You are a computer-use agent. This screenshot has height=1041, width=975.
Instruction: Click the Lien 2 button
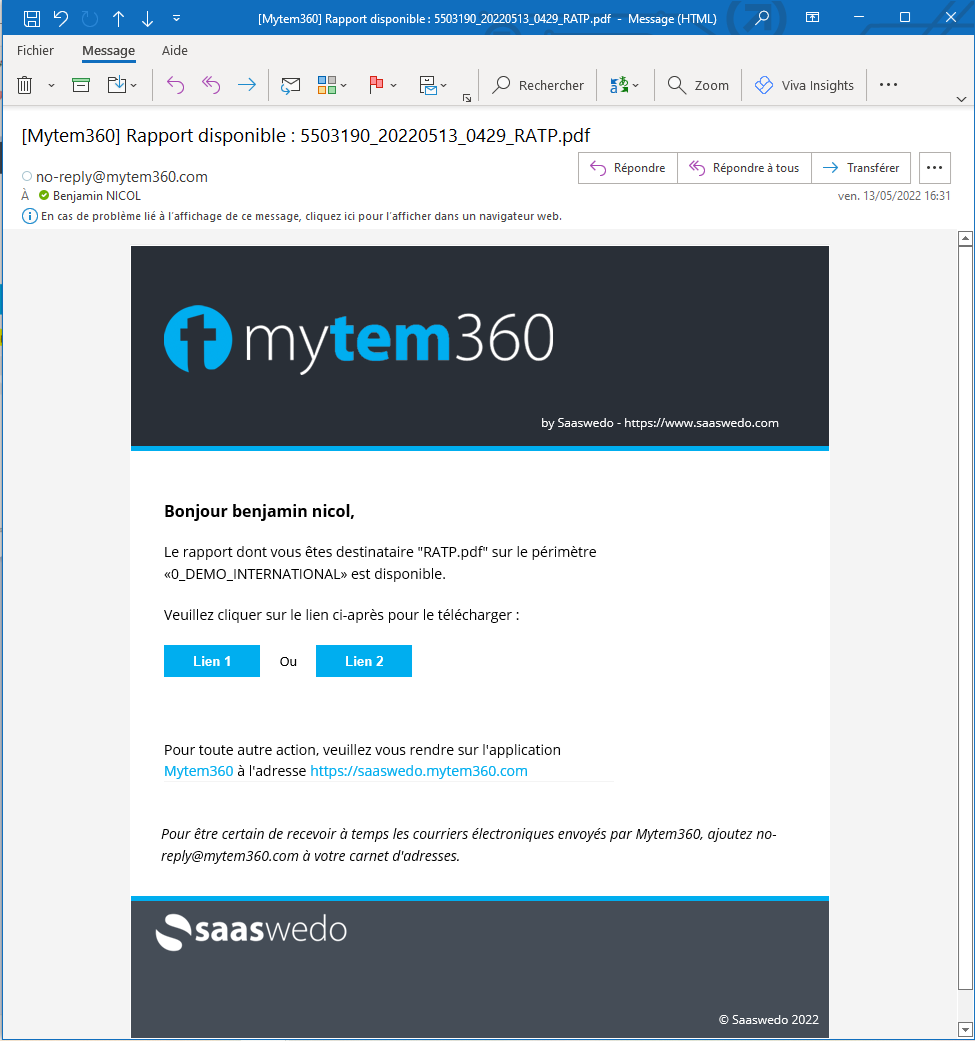[364, 661]
